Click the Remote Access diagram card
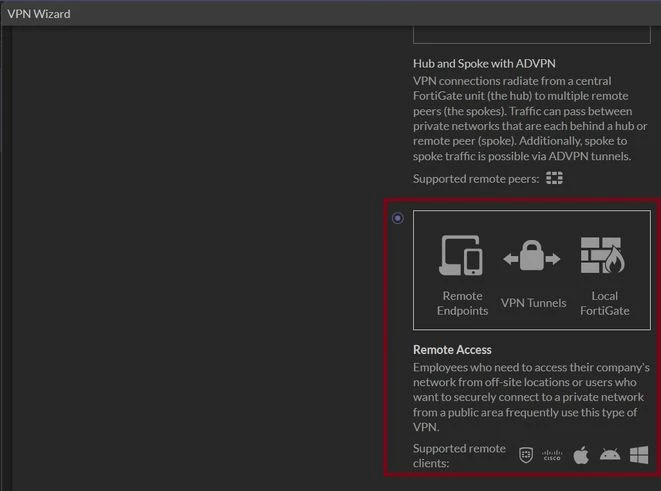This screenshot has width=661, height=491. tap(532, 270)
